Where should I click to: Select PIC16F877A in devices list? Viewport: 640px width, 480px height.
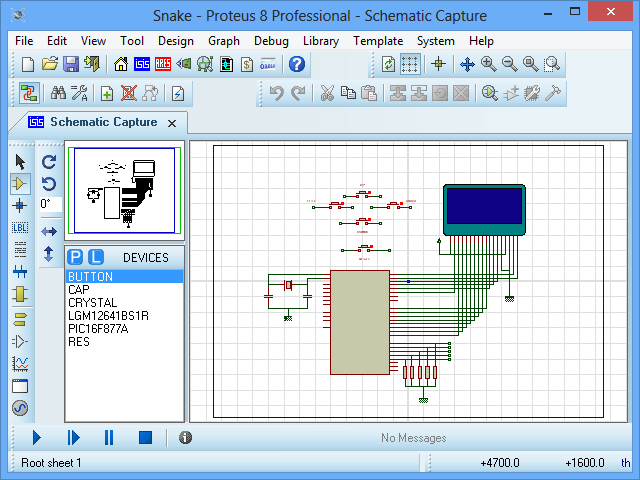(x=124, y=329)
